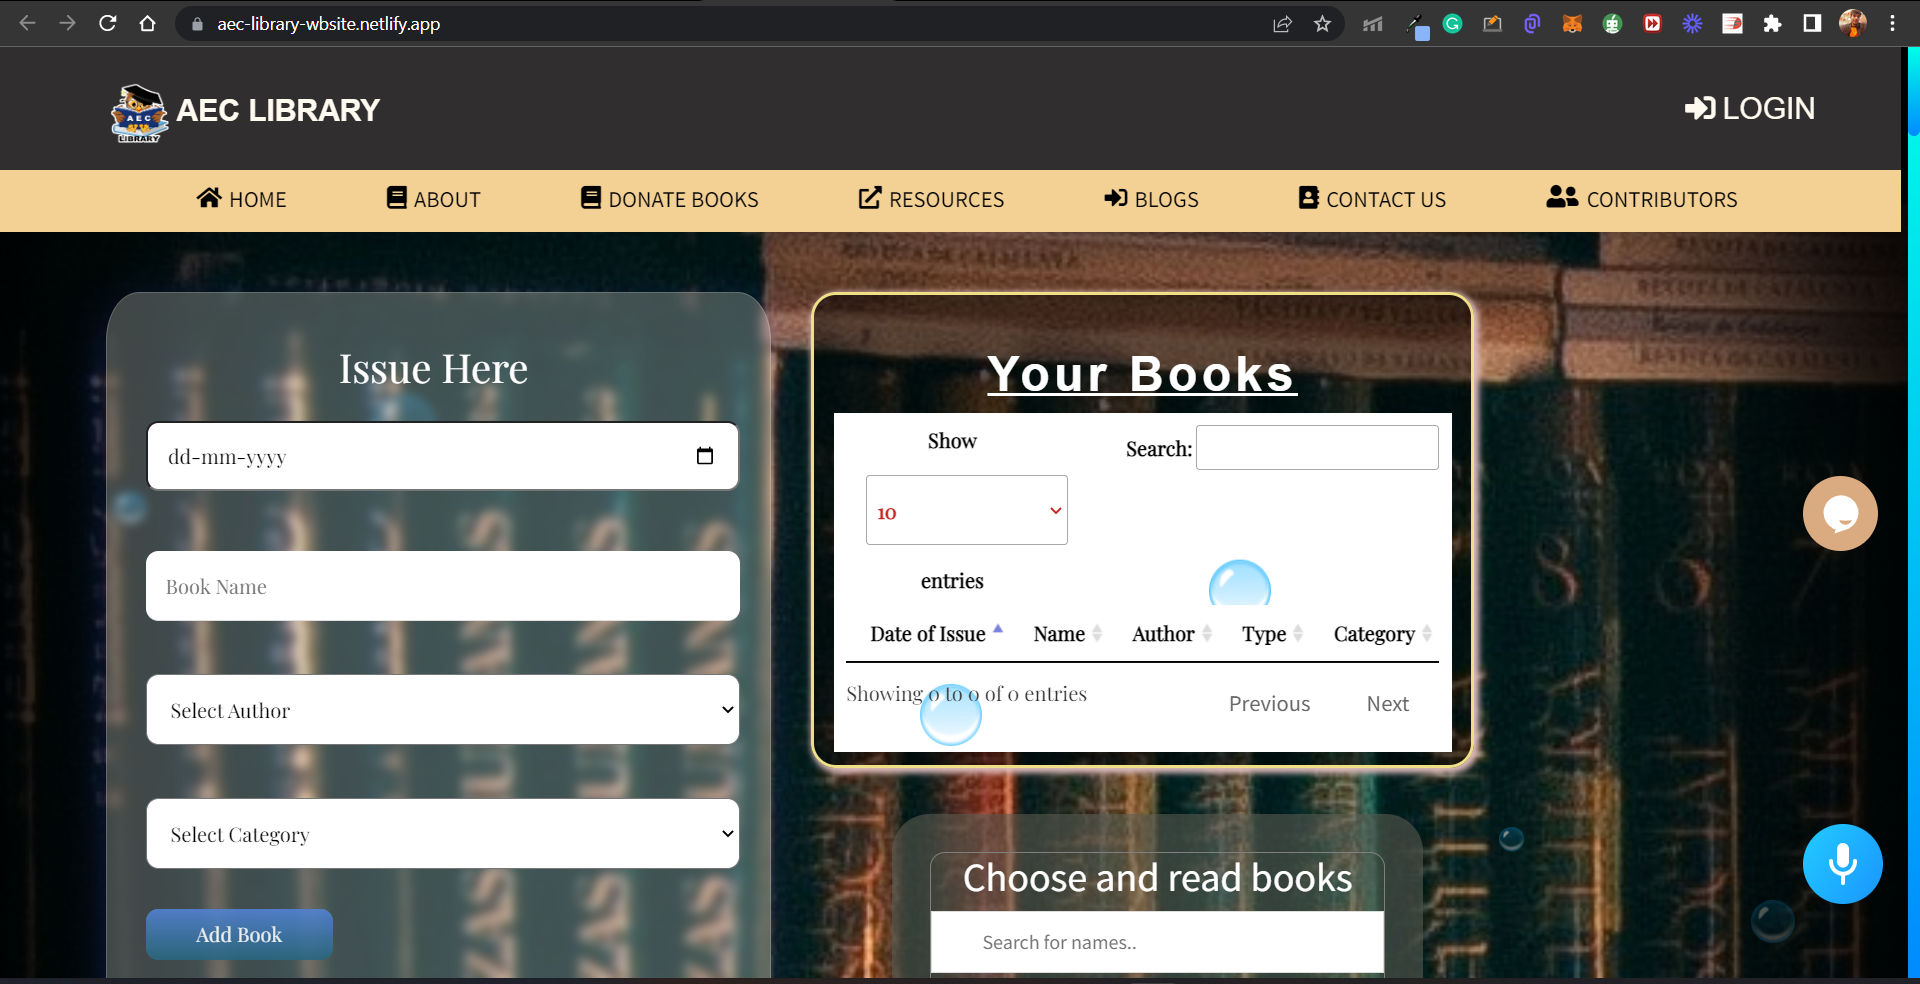Open the Select Author dropdown
Image resolution: width=1920 pixels, height=984 pixels.
442,710
